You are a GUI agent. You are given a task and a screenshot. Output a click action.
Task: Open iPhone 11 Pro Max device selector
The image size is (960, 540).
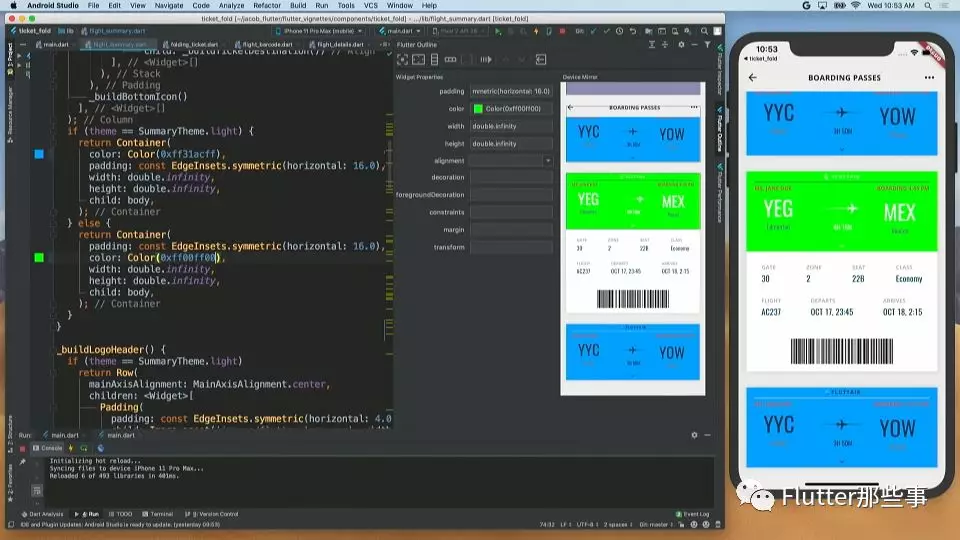319,31
